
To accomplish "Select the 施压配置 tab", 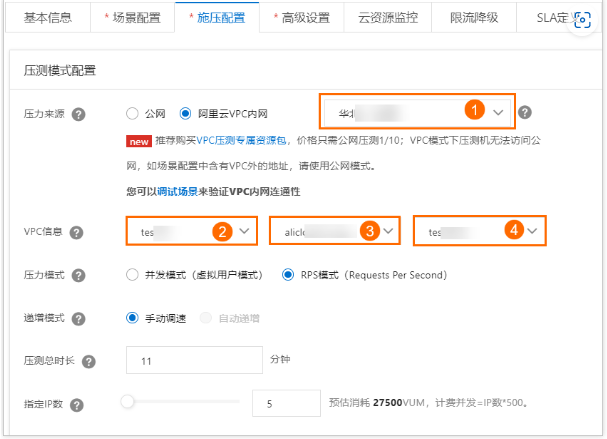I will (217, 17).
